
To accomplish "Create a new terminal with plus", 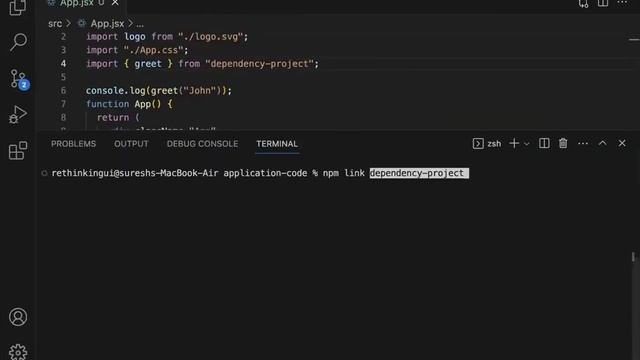I will pyautogui.click(x=514, y=143).
